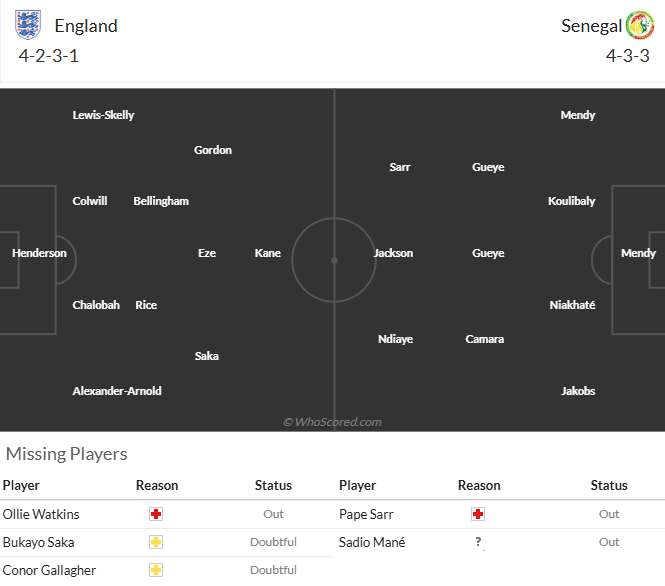Click Sadio Mané's unknown reason question mark
Screen dimensions: 665x586
[x=478, y=542]
